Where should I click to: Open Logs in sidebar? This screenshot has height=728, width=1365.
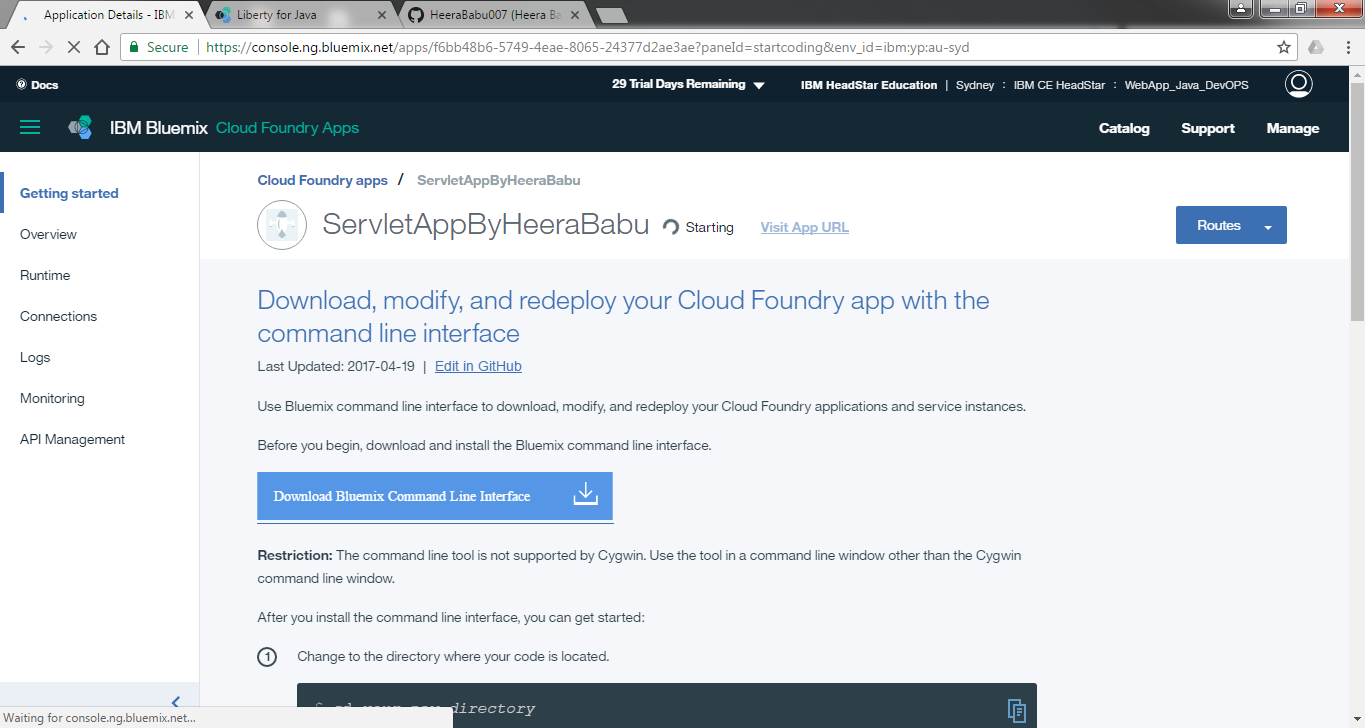coord(35,357)
